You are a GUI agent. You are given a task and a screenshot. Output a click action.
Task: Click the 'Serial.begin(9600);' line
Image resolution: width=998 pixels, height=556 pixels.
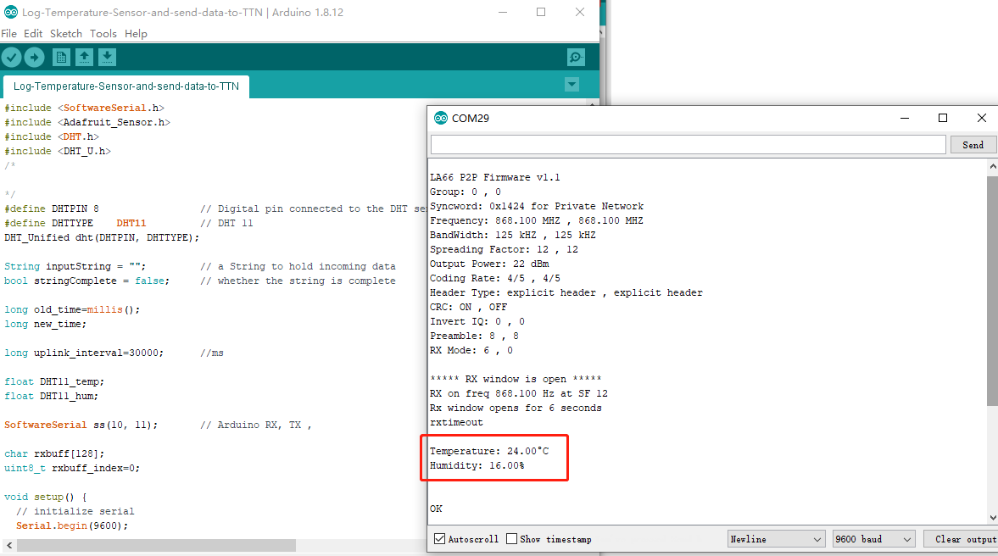coord(72,525)
